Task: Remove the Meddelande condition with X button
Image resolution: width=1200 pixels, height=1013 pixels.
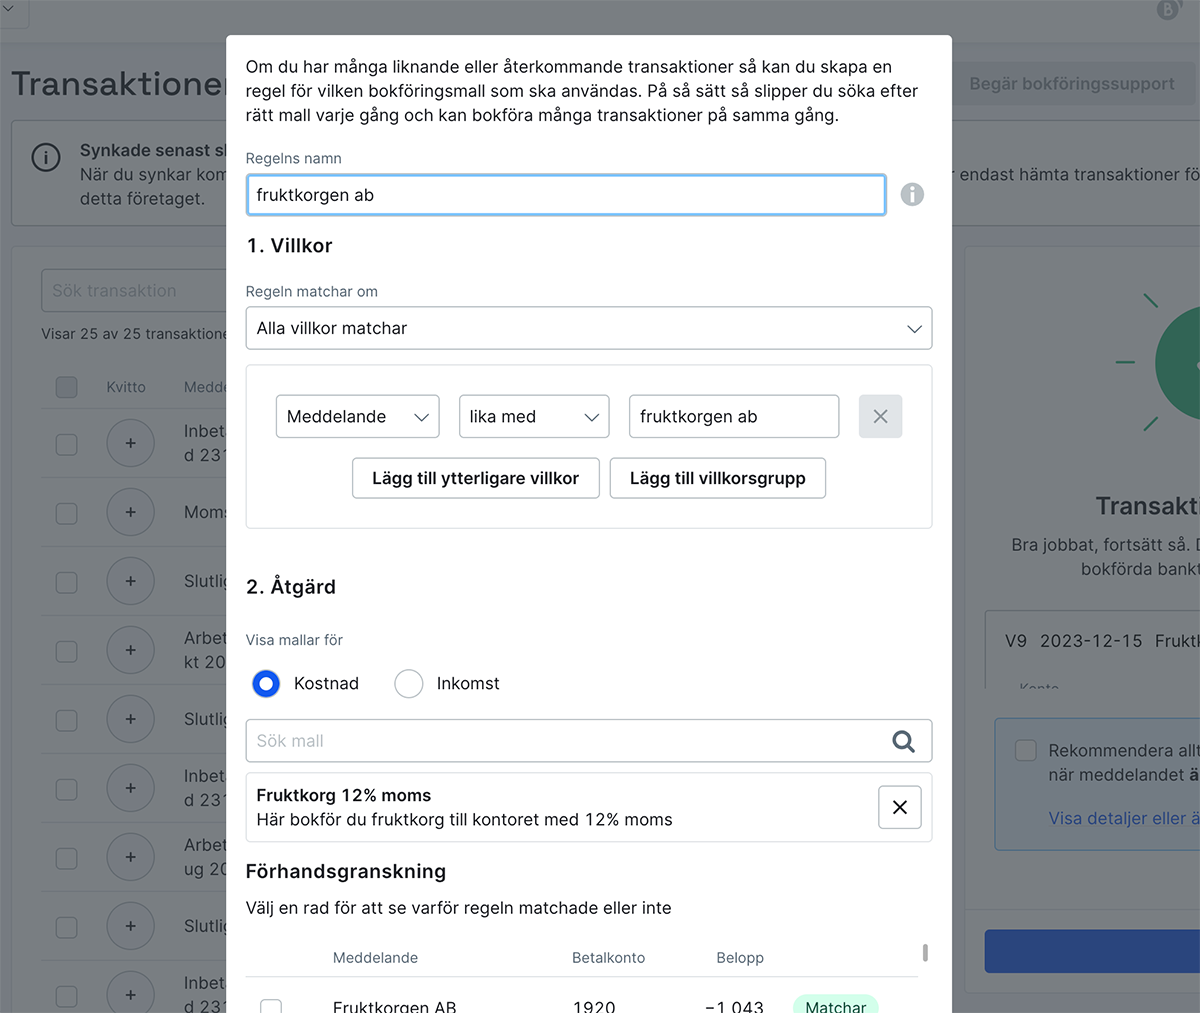Action: pos(880,417)
